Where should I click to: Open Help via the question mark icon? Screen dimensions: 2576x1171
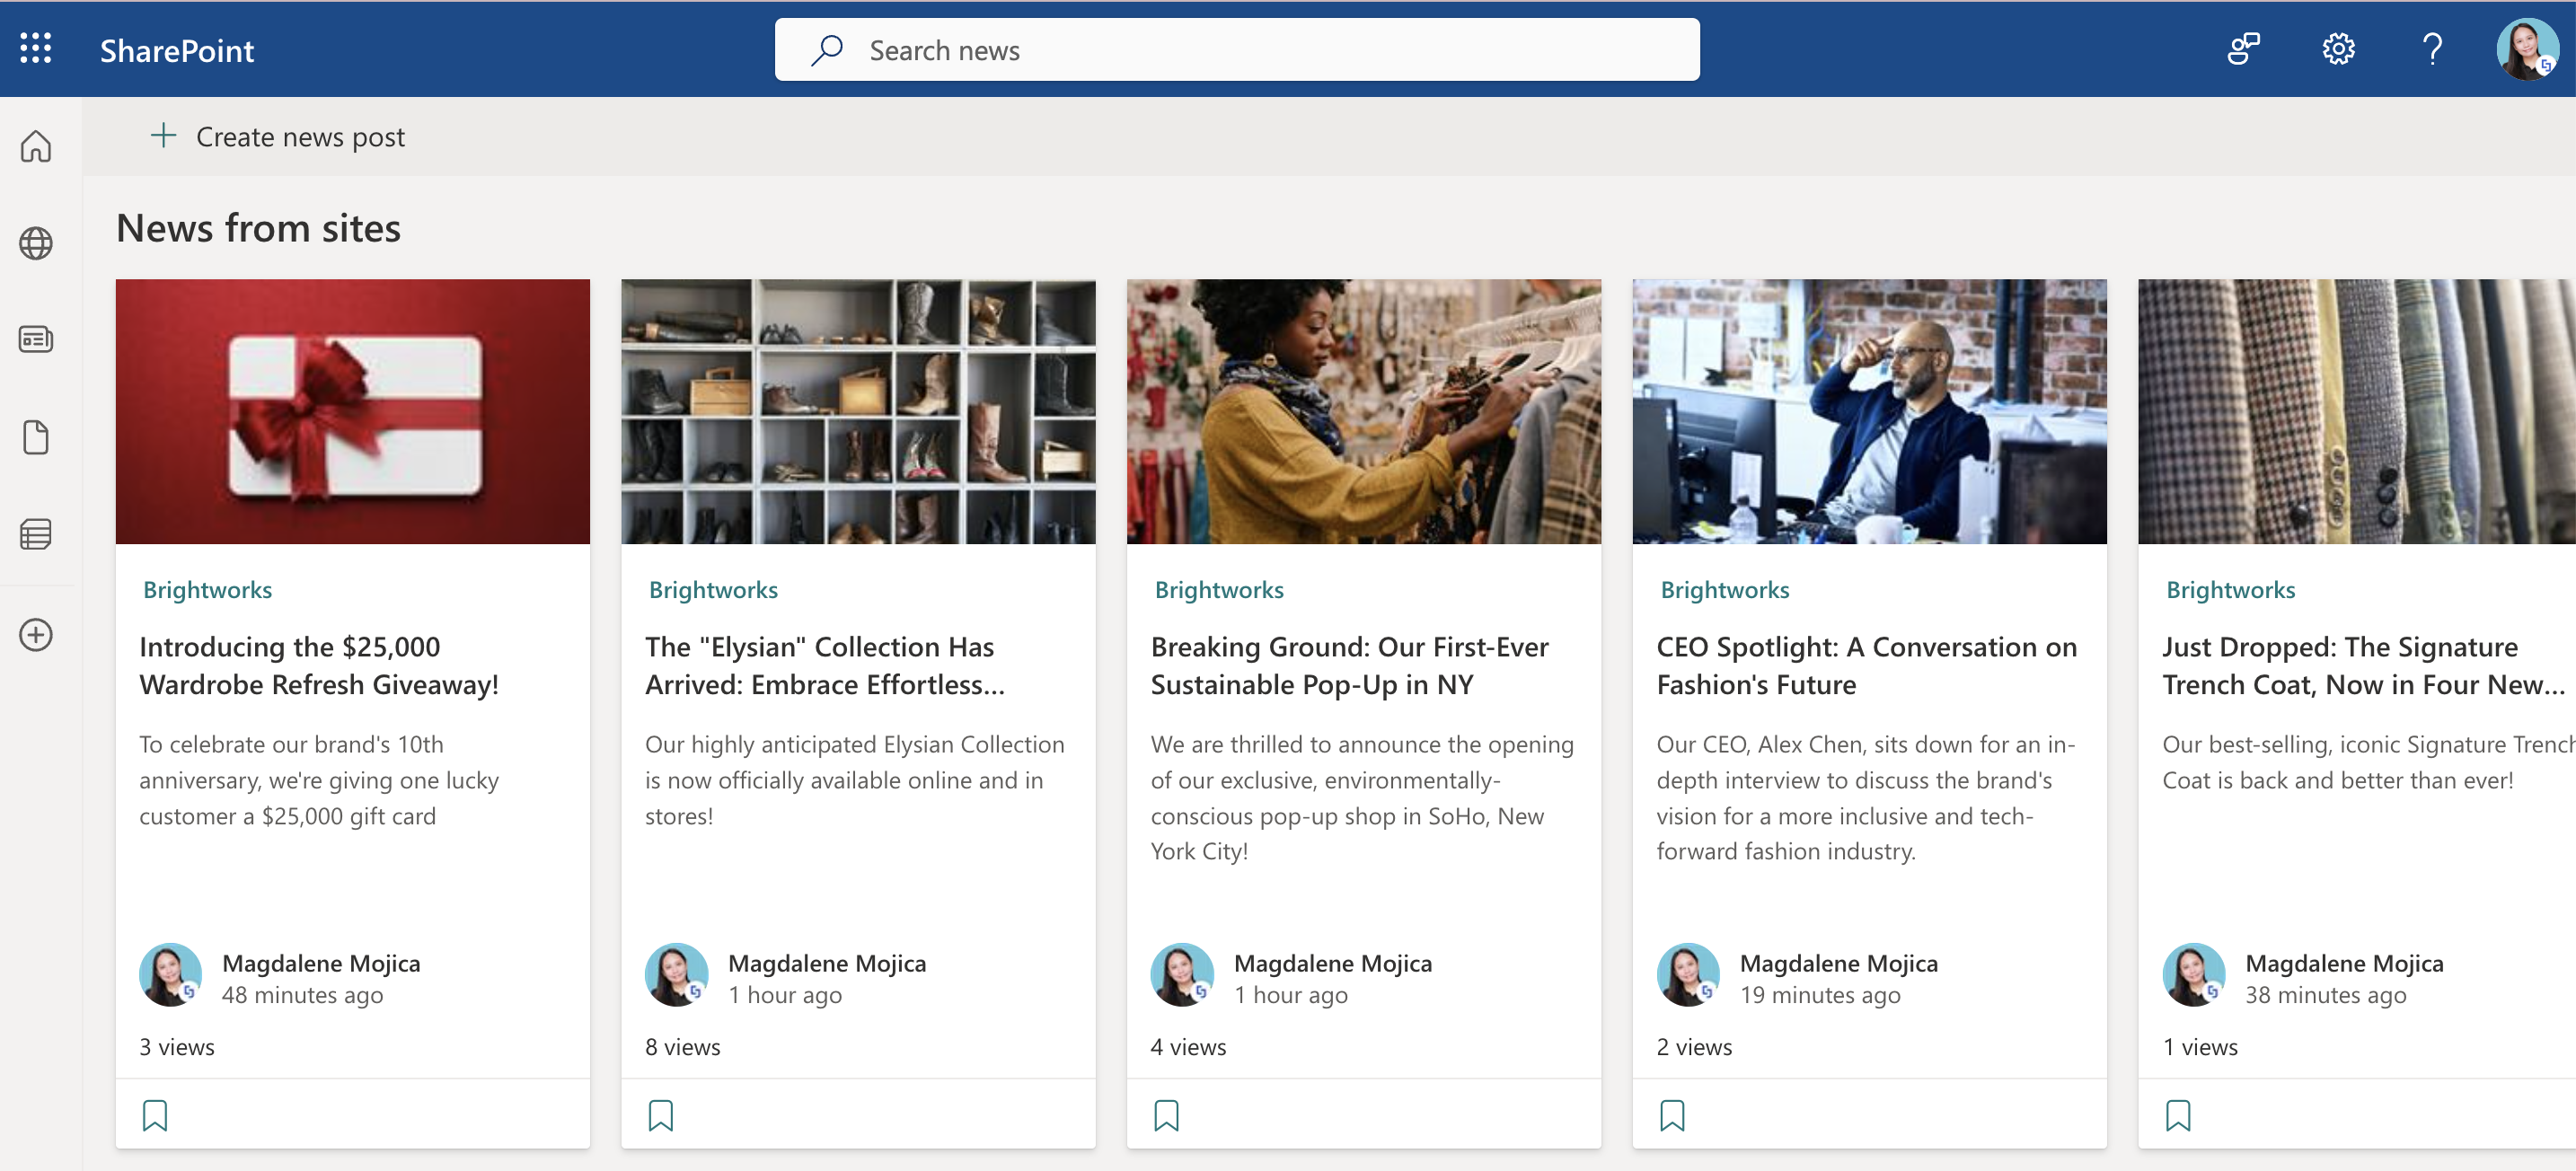point(2432,49)
